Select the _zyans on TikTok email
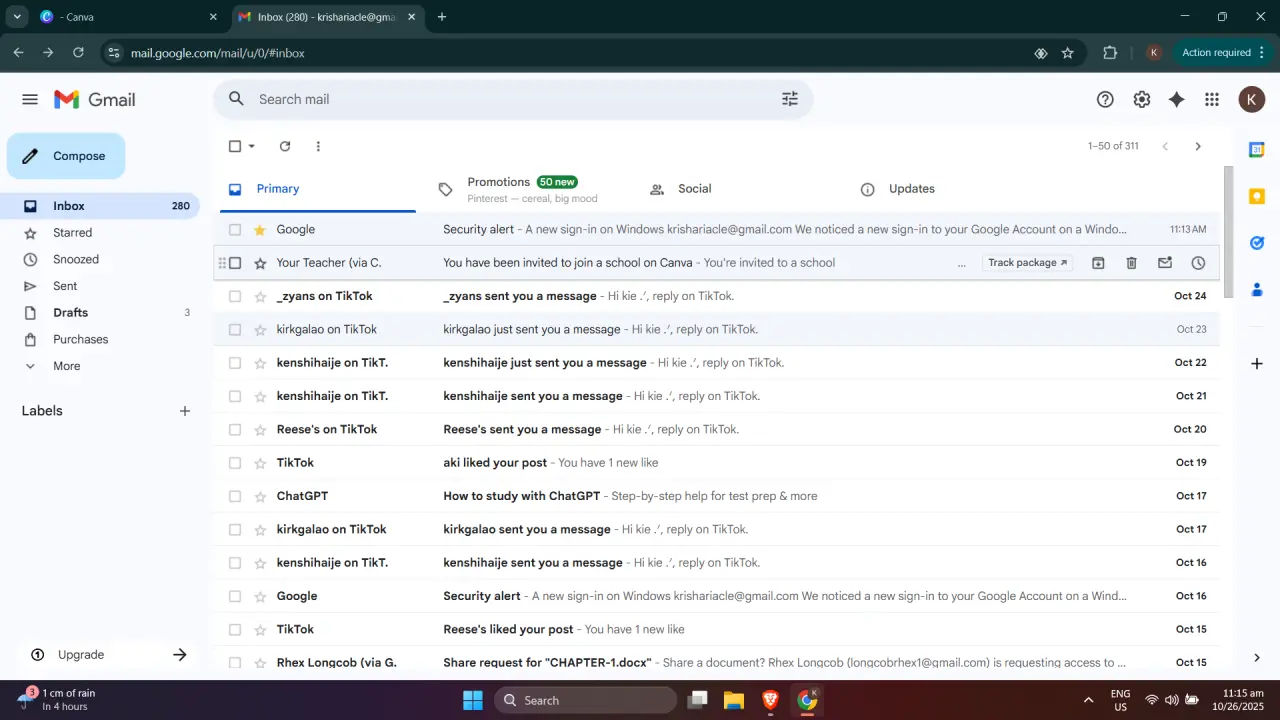The height and width of the screenshot is (720, 1280). click(x=235, y=296)
